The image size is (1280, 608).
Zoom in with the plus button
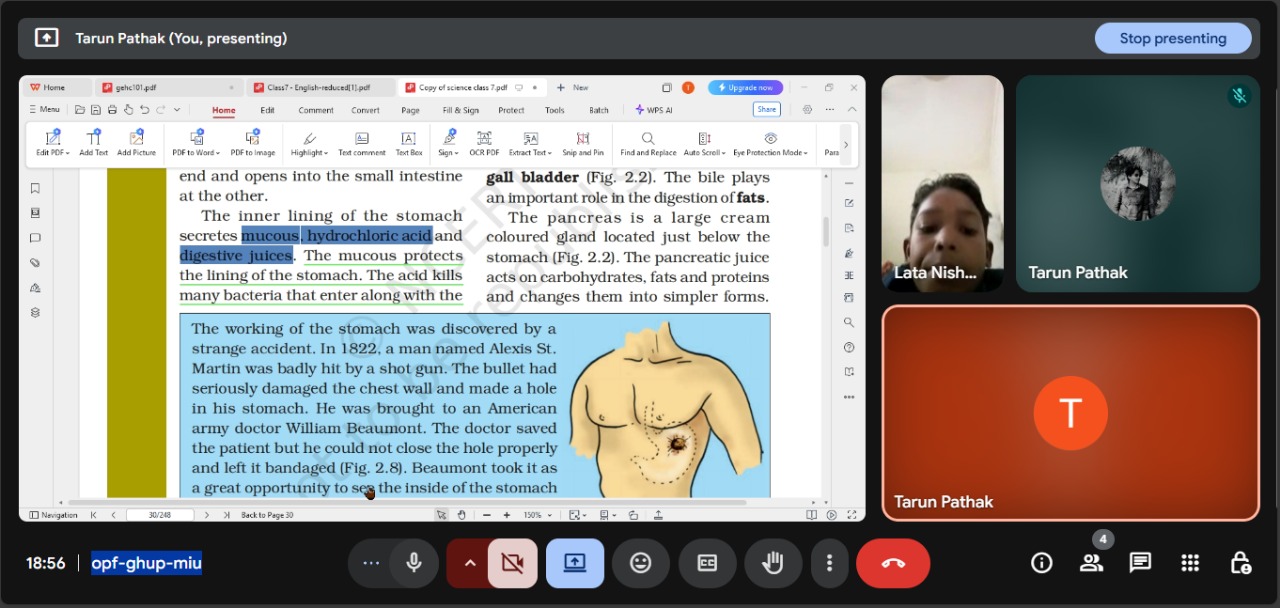click(x=507, y=515)
